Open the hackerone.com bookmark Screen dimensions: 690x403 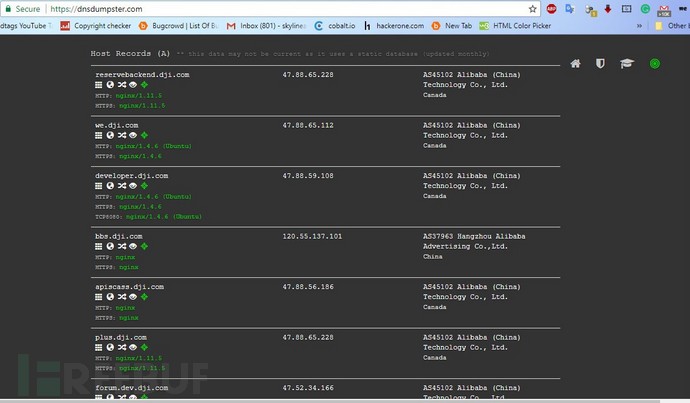(394, 26)
